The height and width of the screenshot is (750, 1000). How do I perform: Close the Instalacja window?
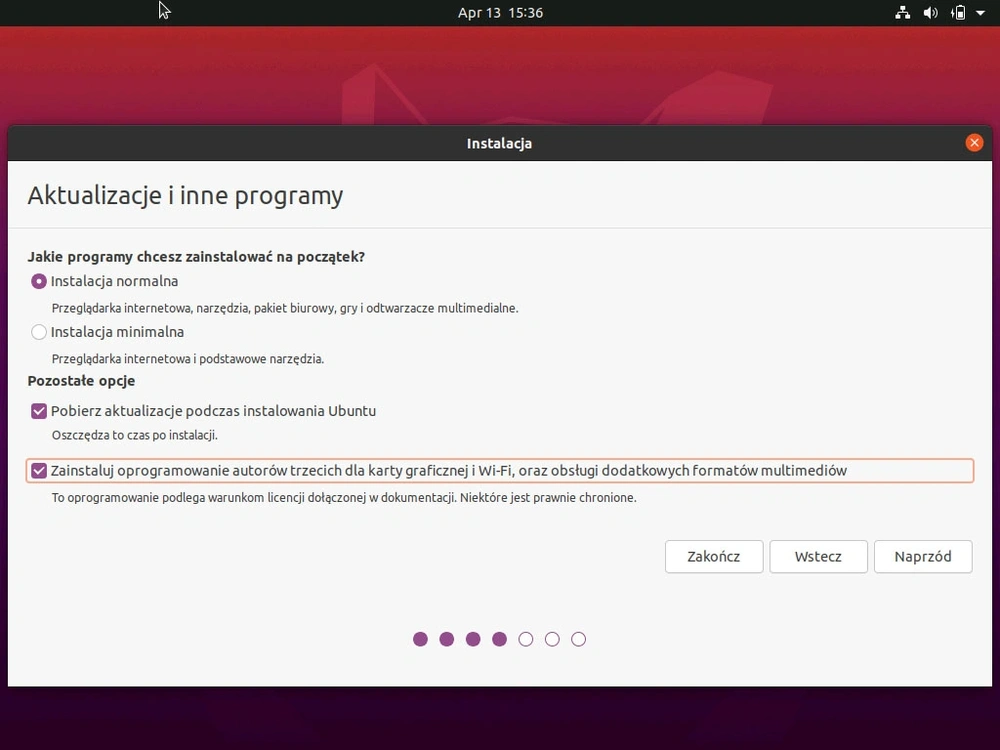tap(974, 143)
